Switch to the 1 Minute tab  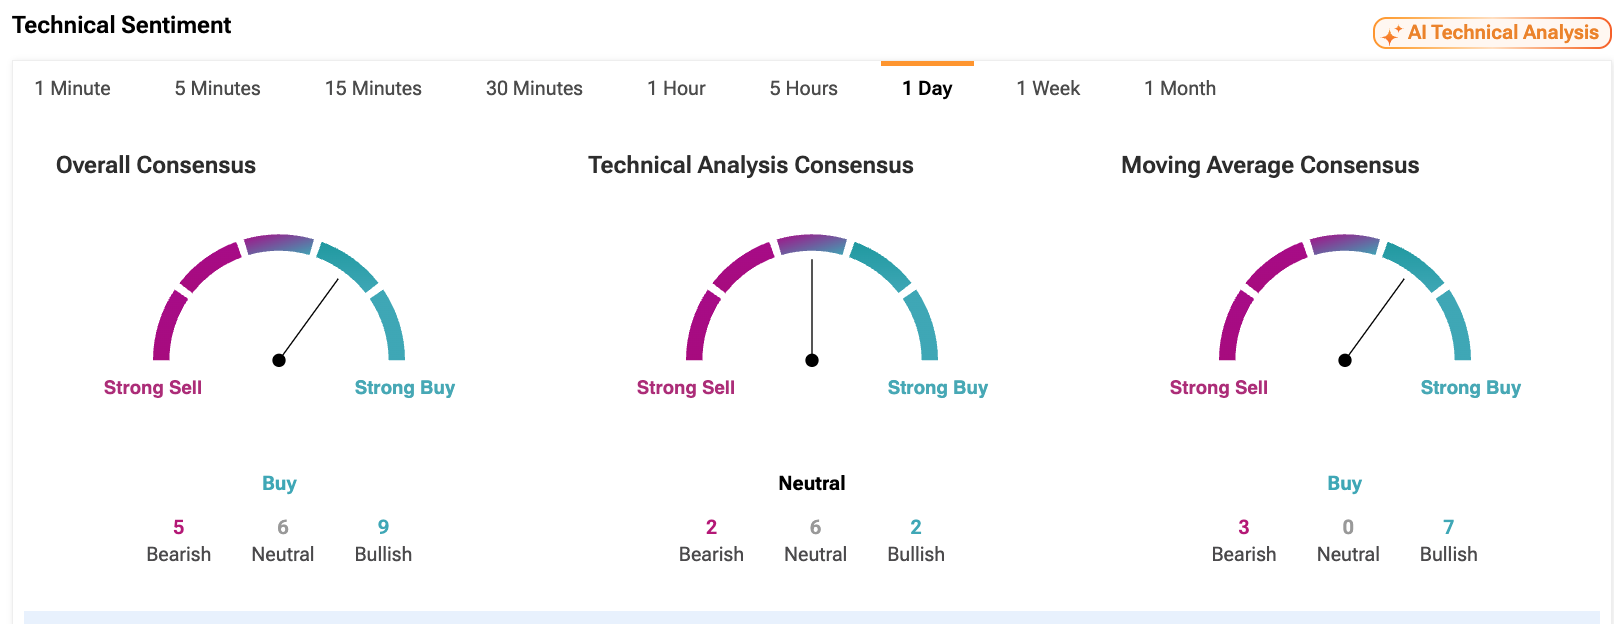[x=72, y=88]
